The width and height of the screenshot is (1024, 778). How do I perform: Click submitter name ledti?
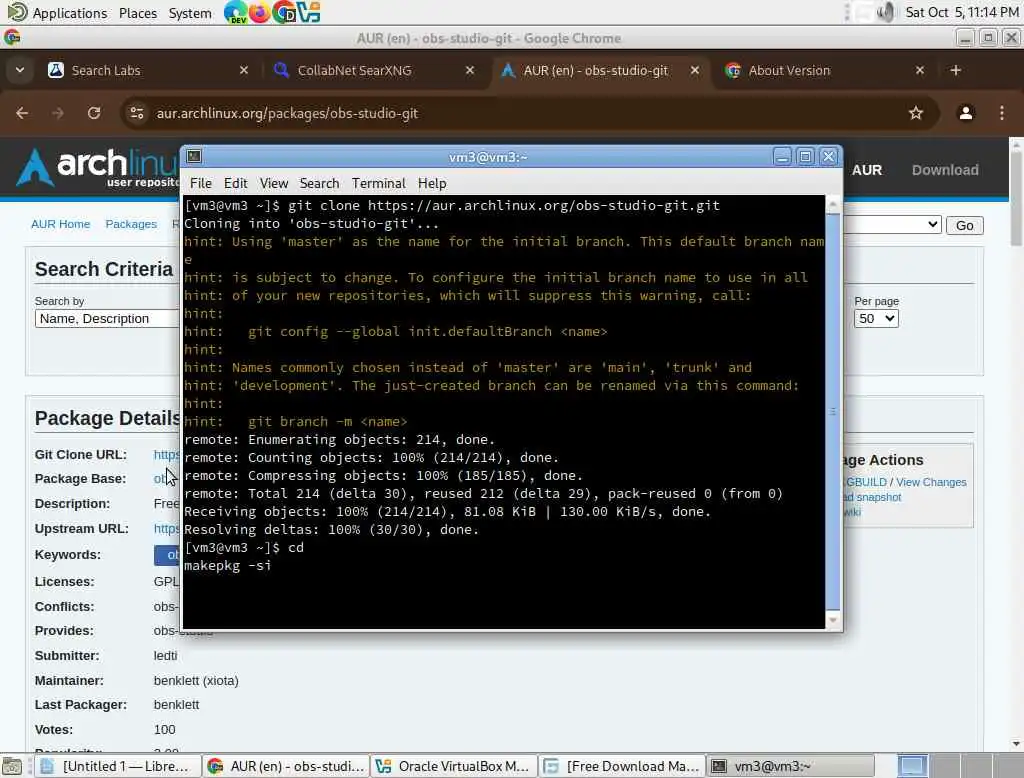click(x=165, y=656)
